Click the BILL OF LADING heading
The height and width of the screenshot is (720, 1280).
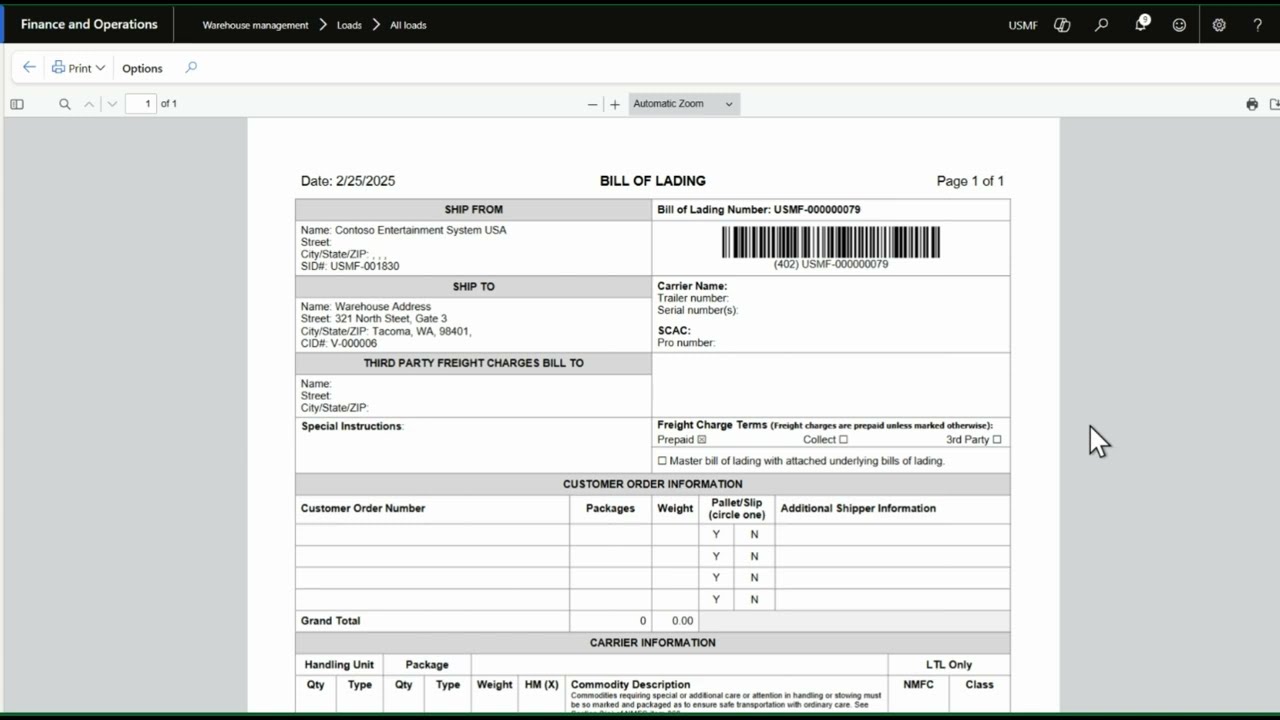coord(653,181)
